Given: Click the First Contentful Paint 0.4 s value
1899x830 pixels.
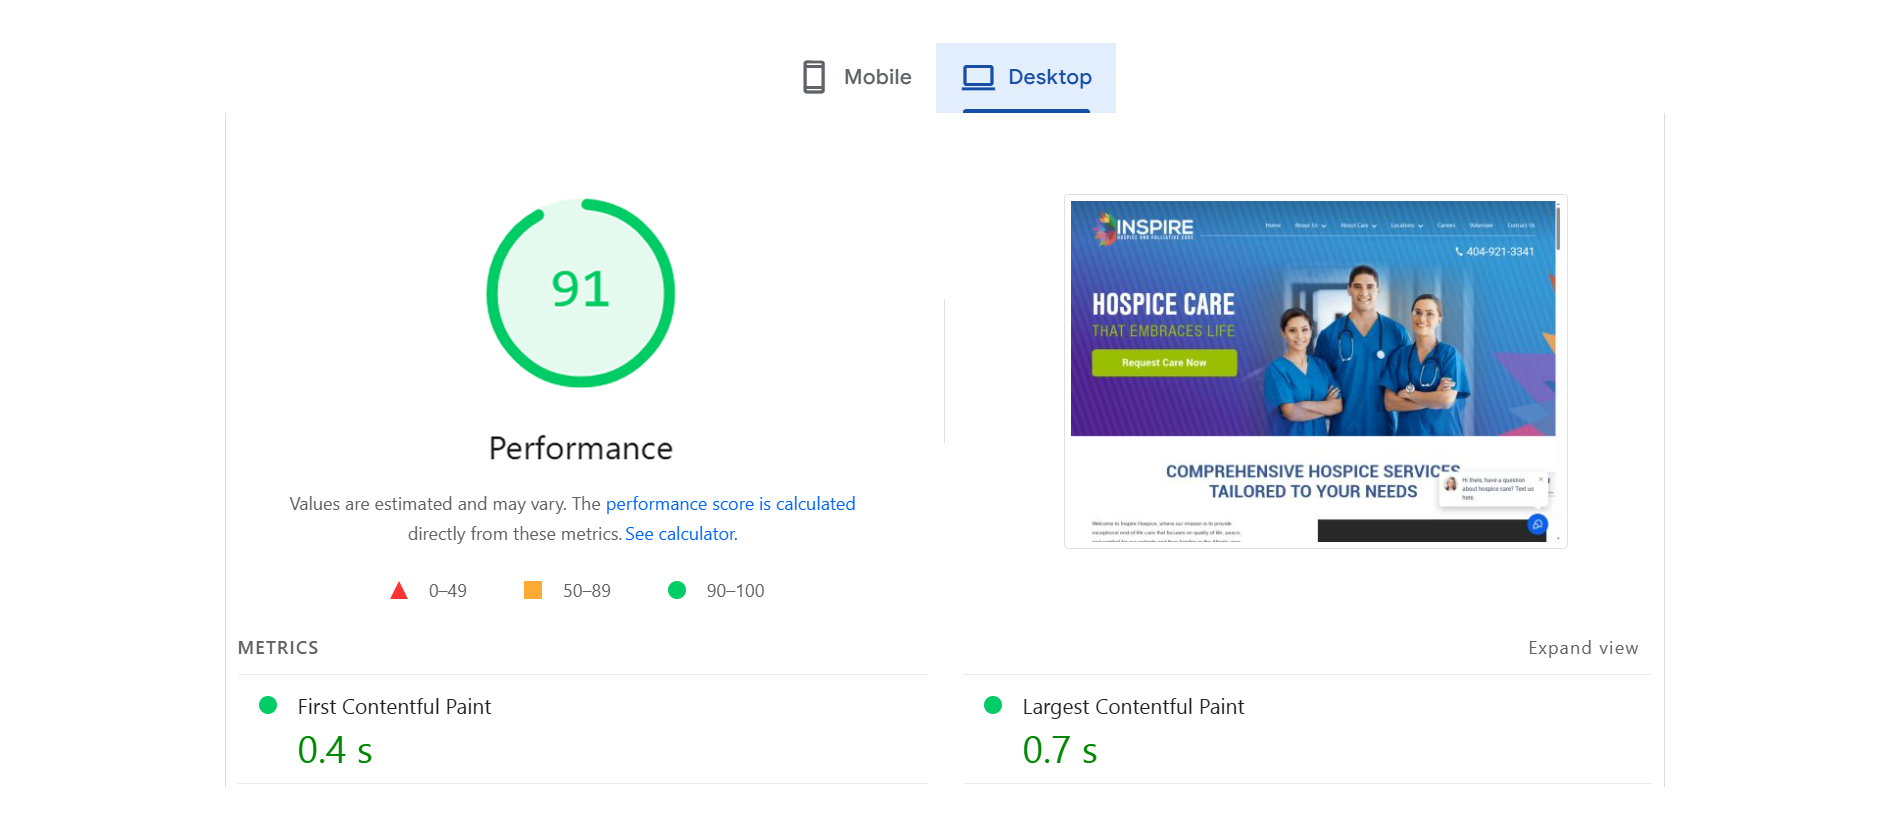Looking at the screenshot, I should coord(335,750).
